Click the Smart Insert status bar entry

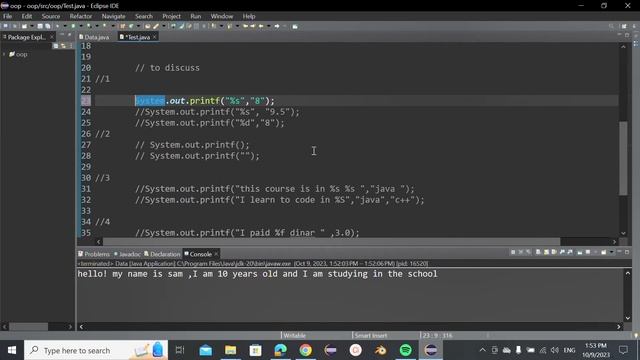[x=371, y=336]
